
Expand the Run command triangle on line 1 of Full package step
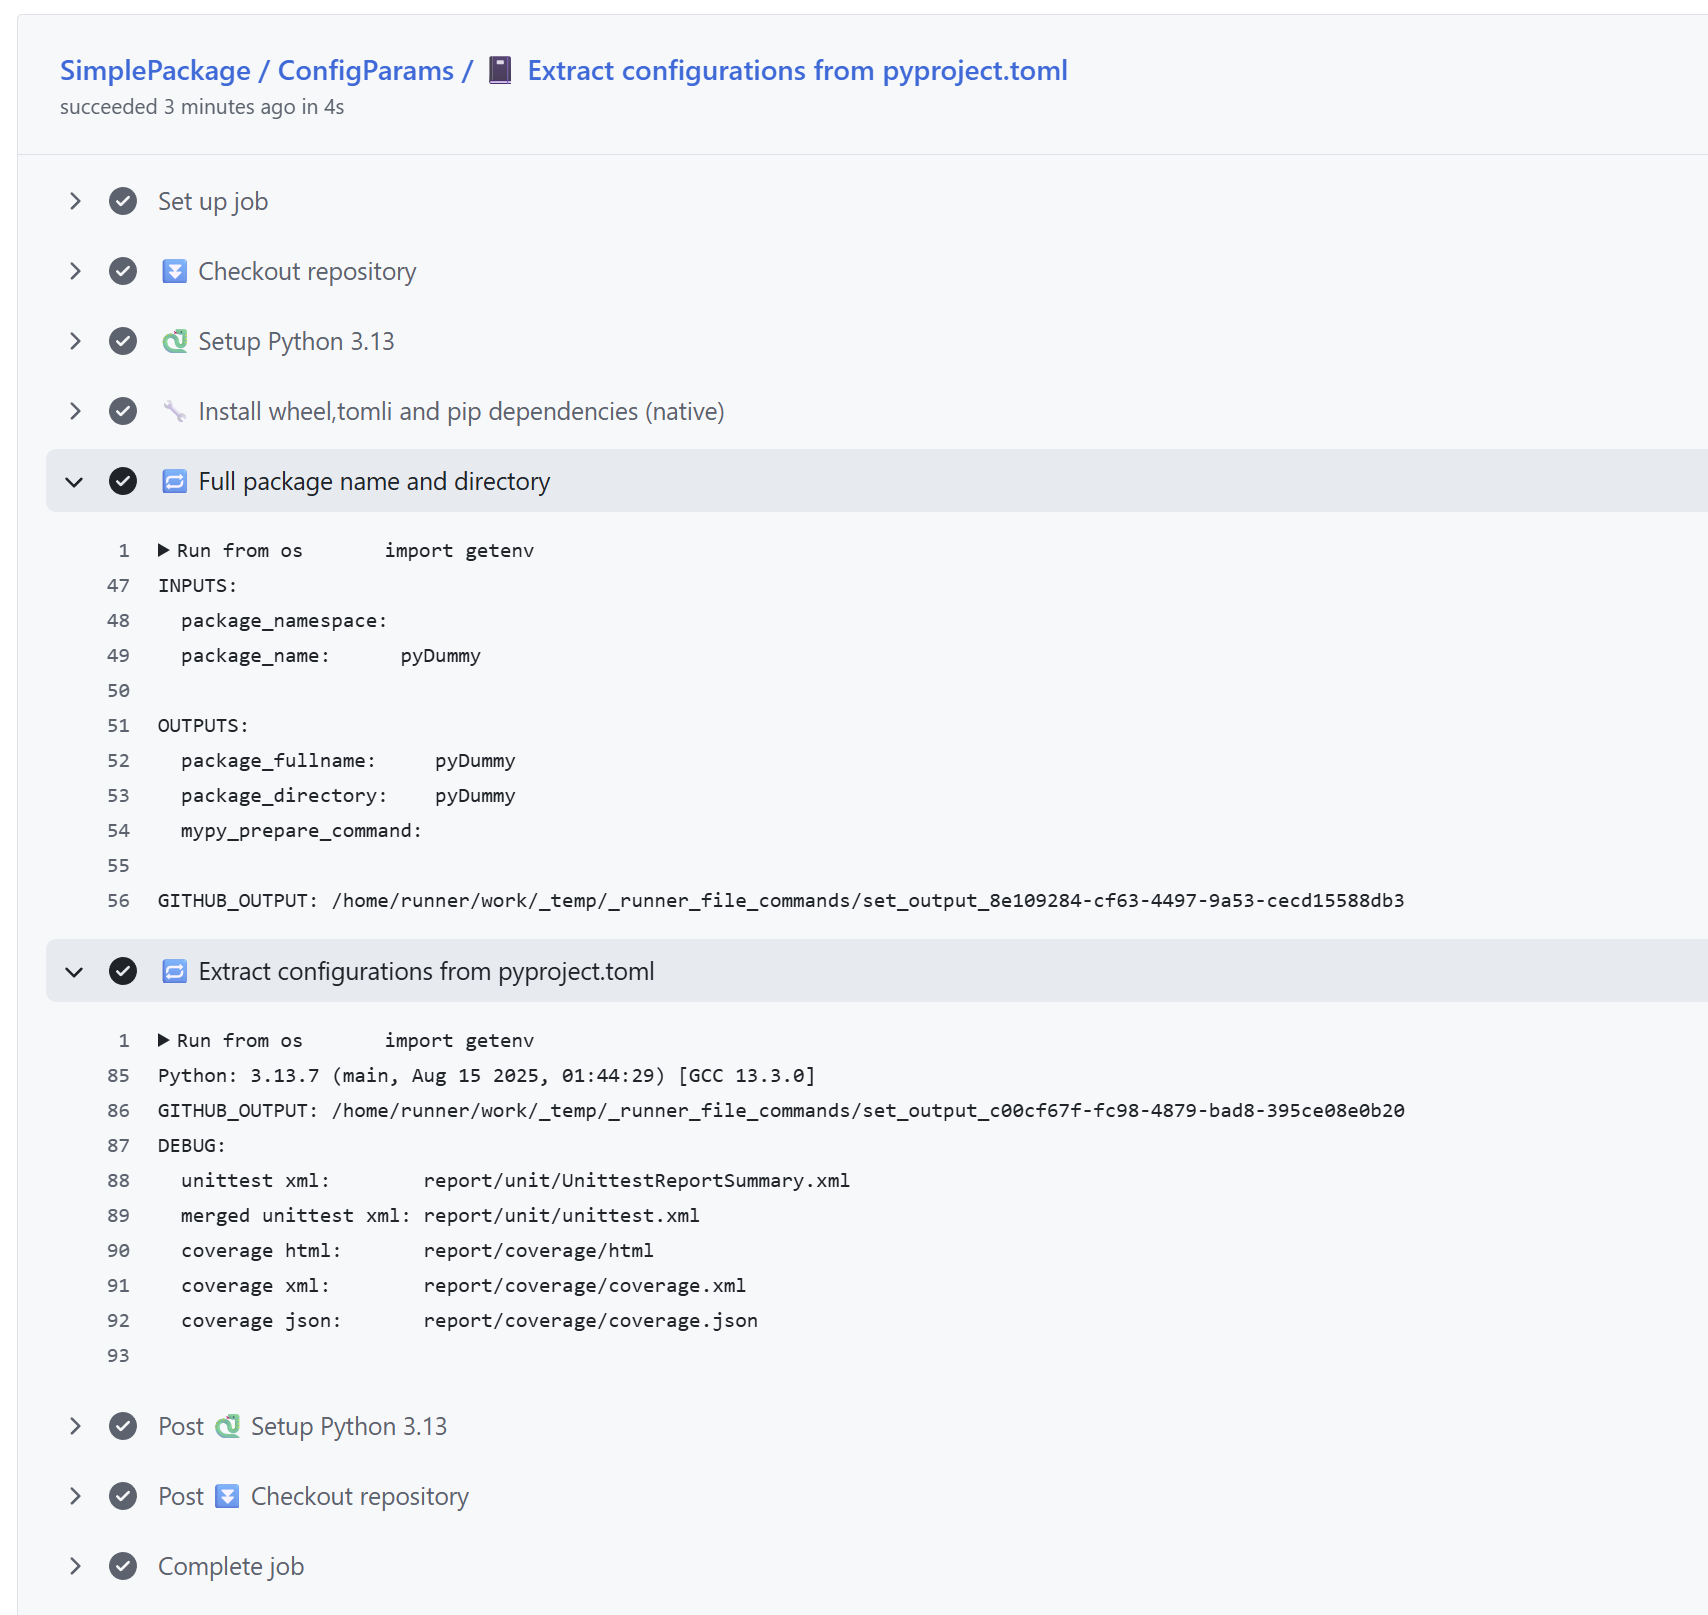tap(163, 550)
